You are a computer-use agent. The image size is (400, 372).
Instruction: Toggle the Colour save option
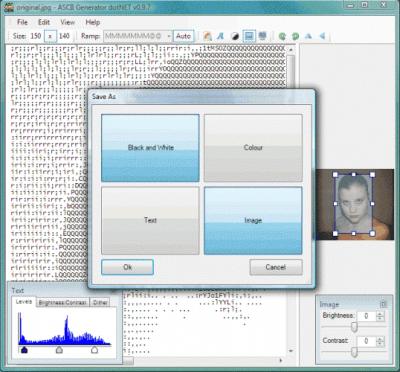(x=253, y=148)
